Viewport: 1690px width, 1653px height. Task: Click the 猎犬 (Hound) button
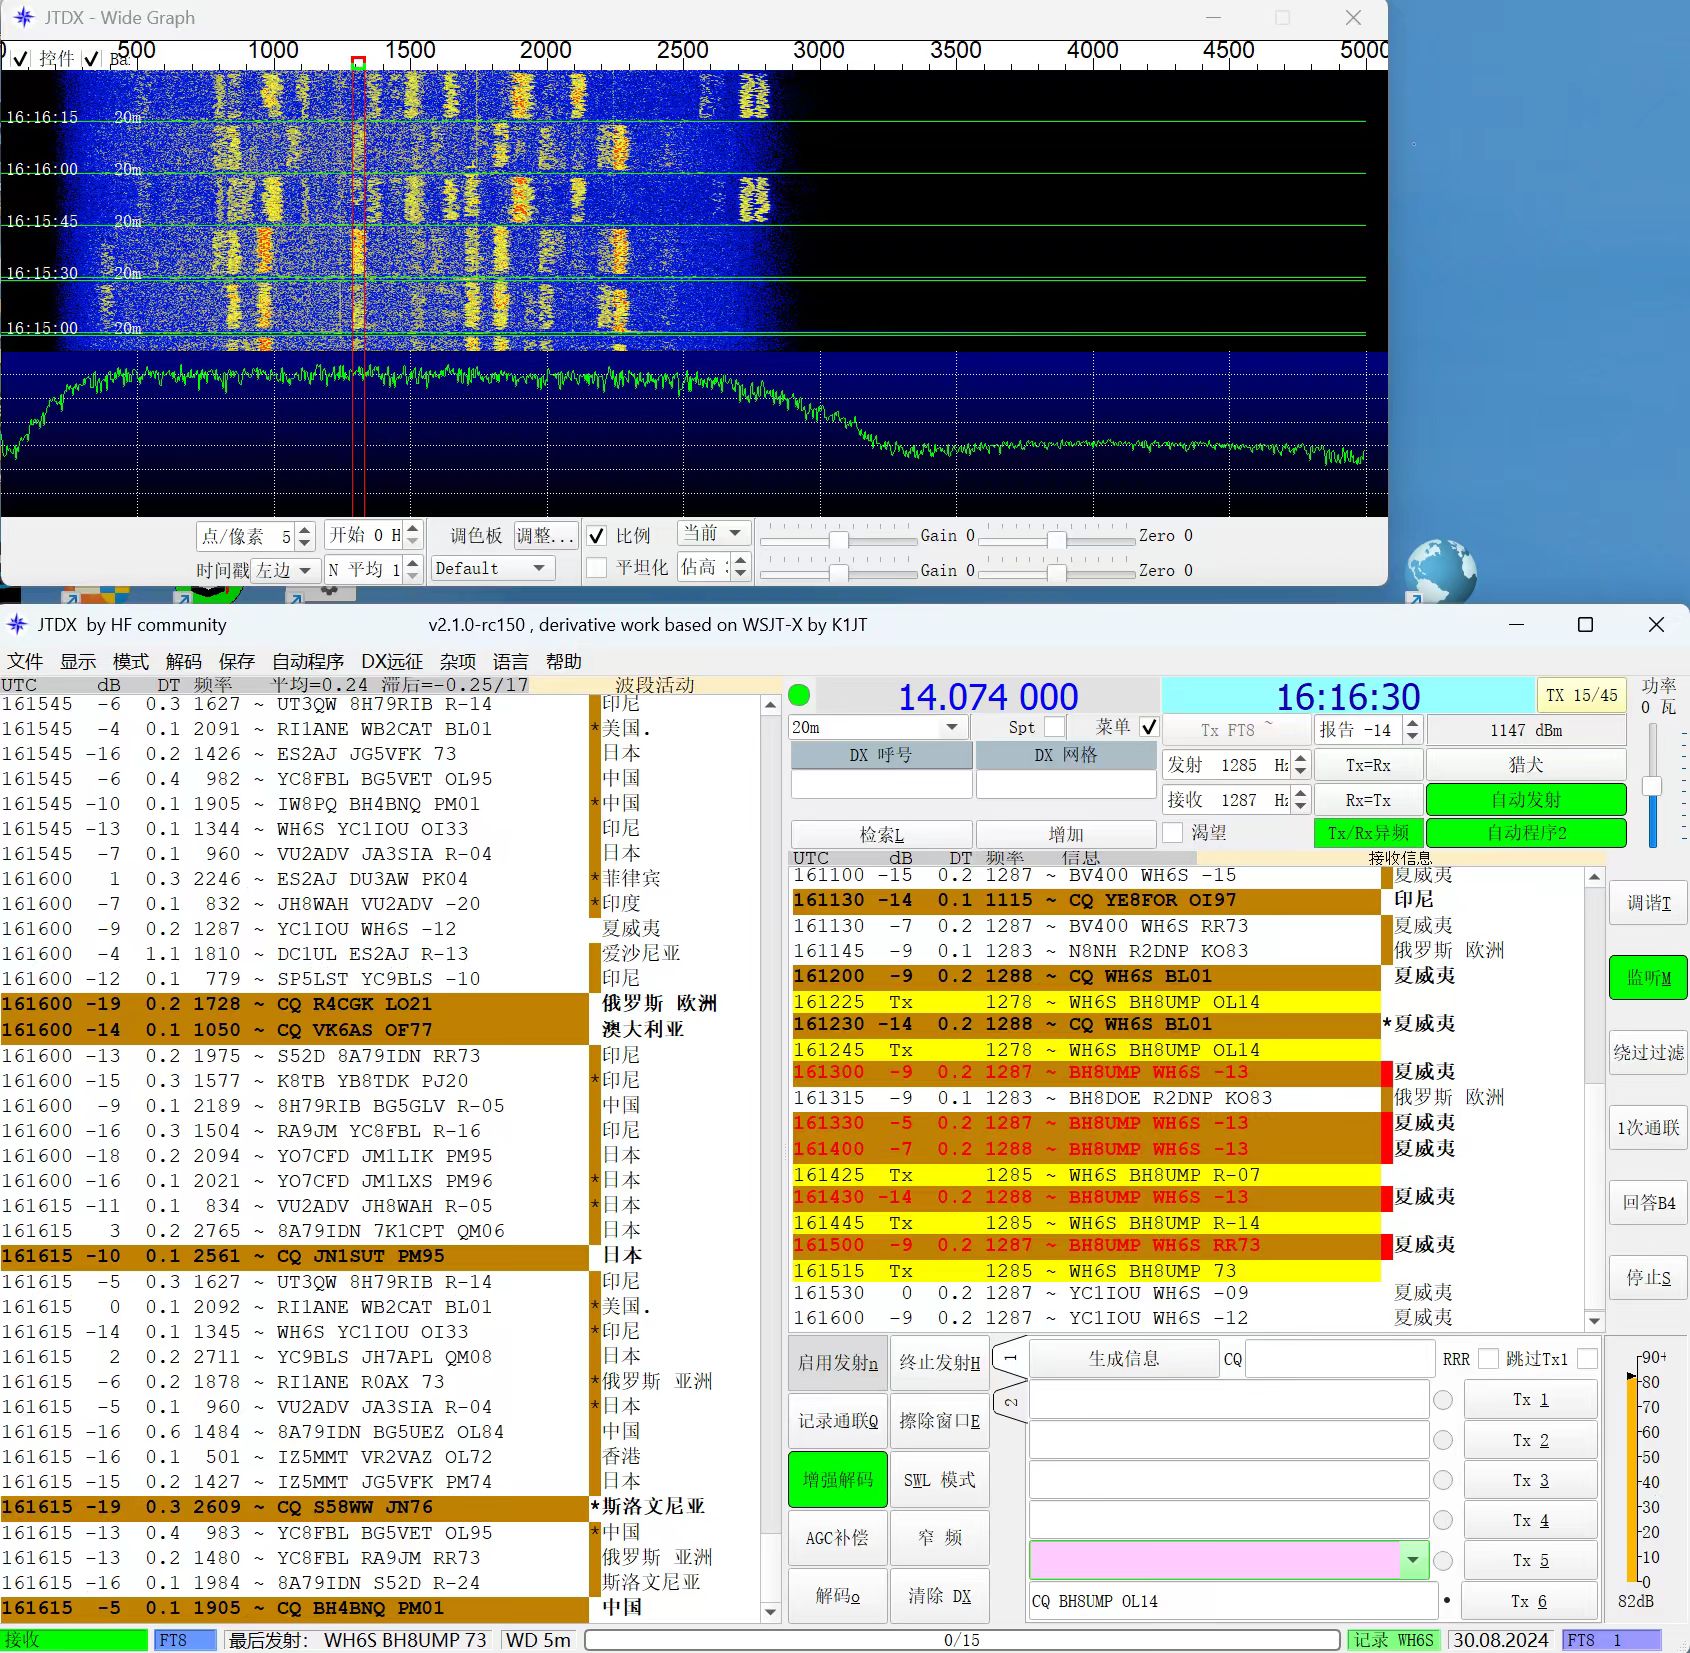(1526, 765)
